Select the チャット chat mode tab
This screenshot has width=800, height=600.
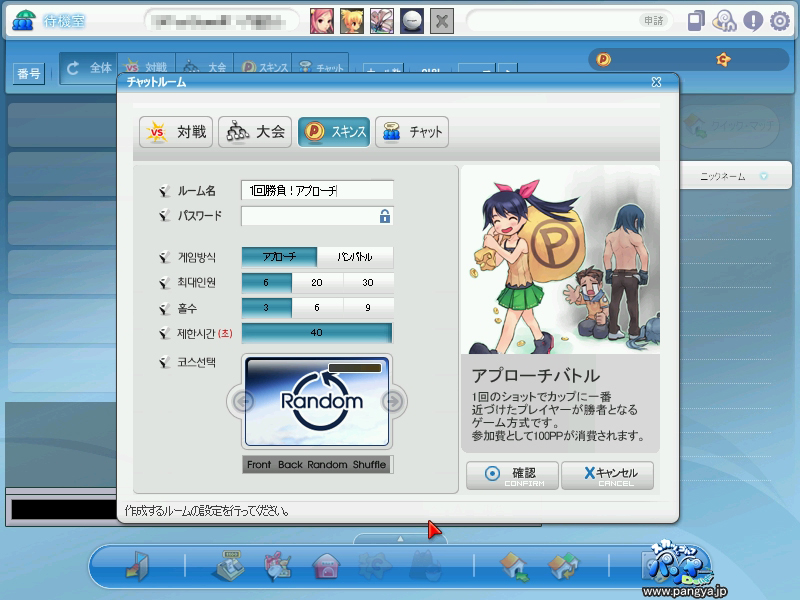pyautogui.click(x=412, y=132)
